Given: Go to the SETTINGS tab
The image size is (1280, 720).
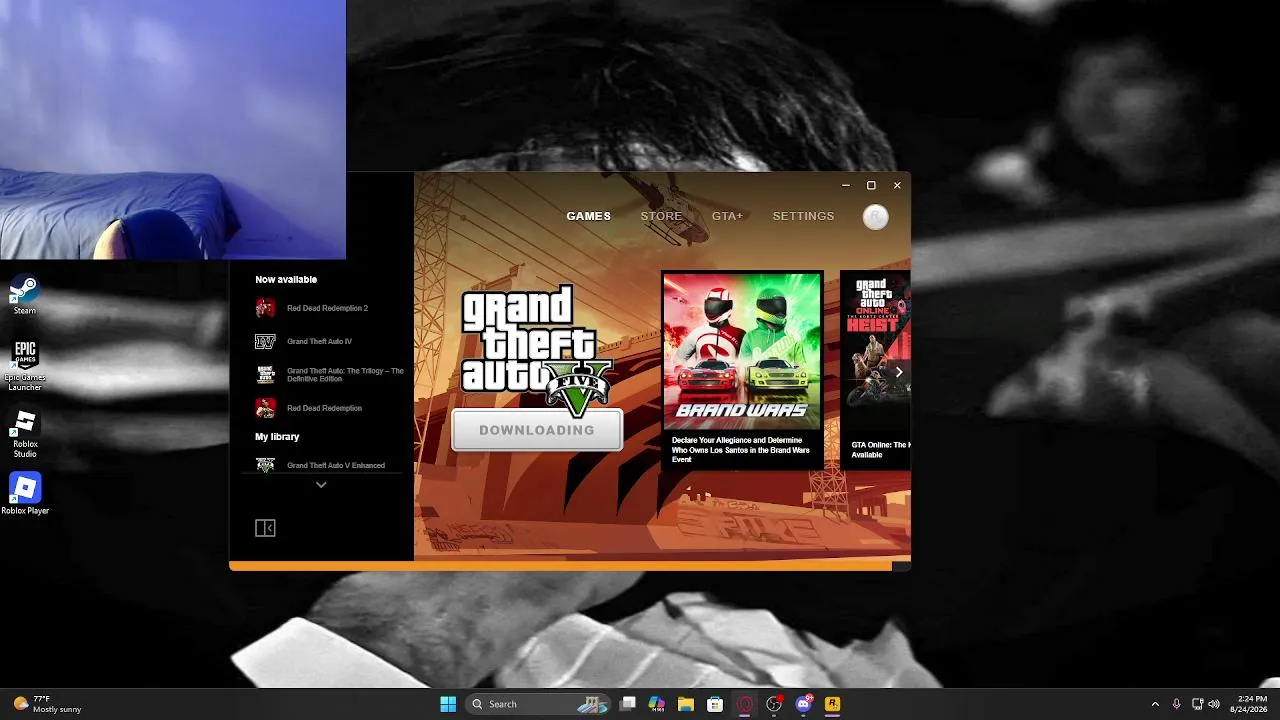Looking at the screenshot, I should pos(803,216).
